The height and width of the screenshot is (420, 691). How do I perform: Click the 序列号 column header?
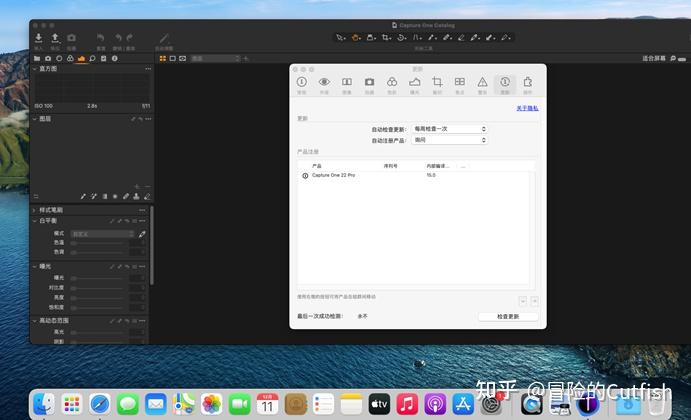click(x=390, y=166)
